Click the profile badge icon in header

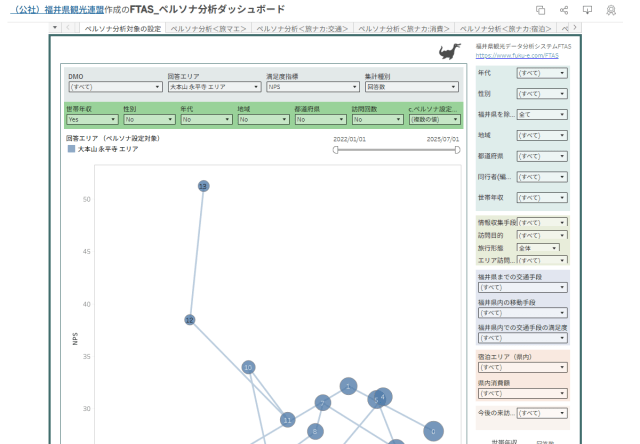tap(611, 10)
